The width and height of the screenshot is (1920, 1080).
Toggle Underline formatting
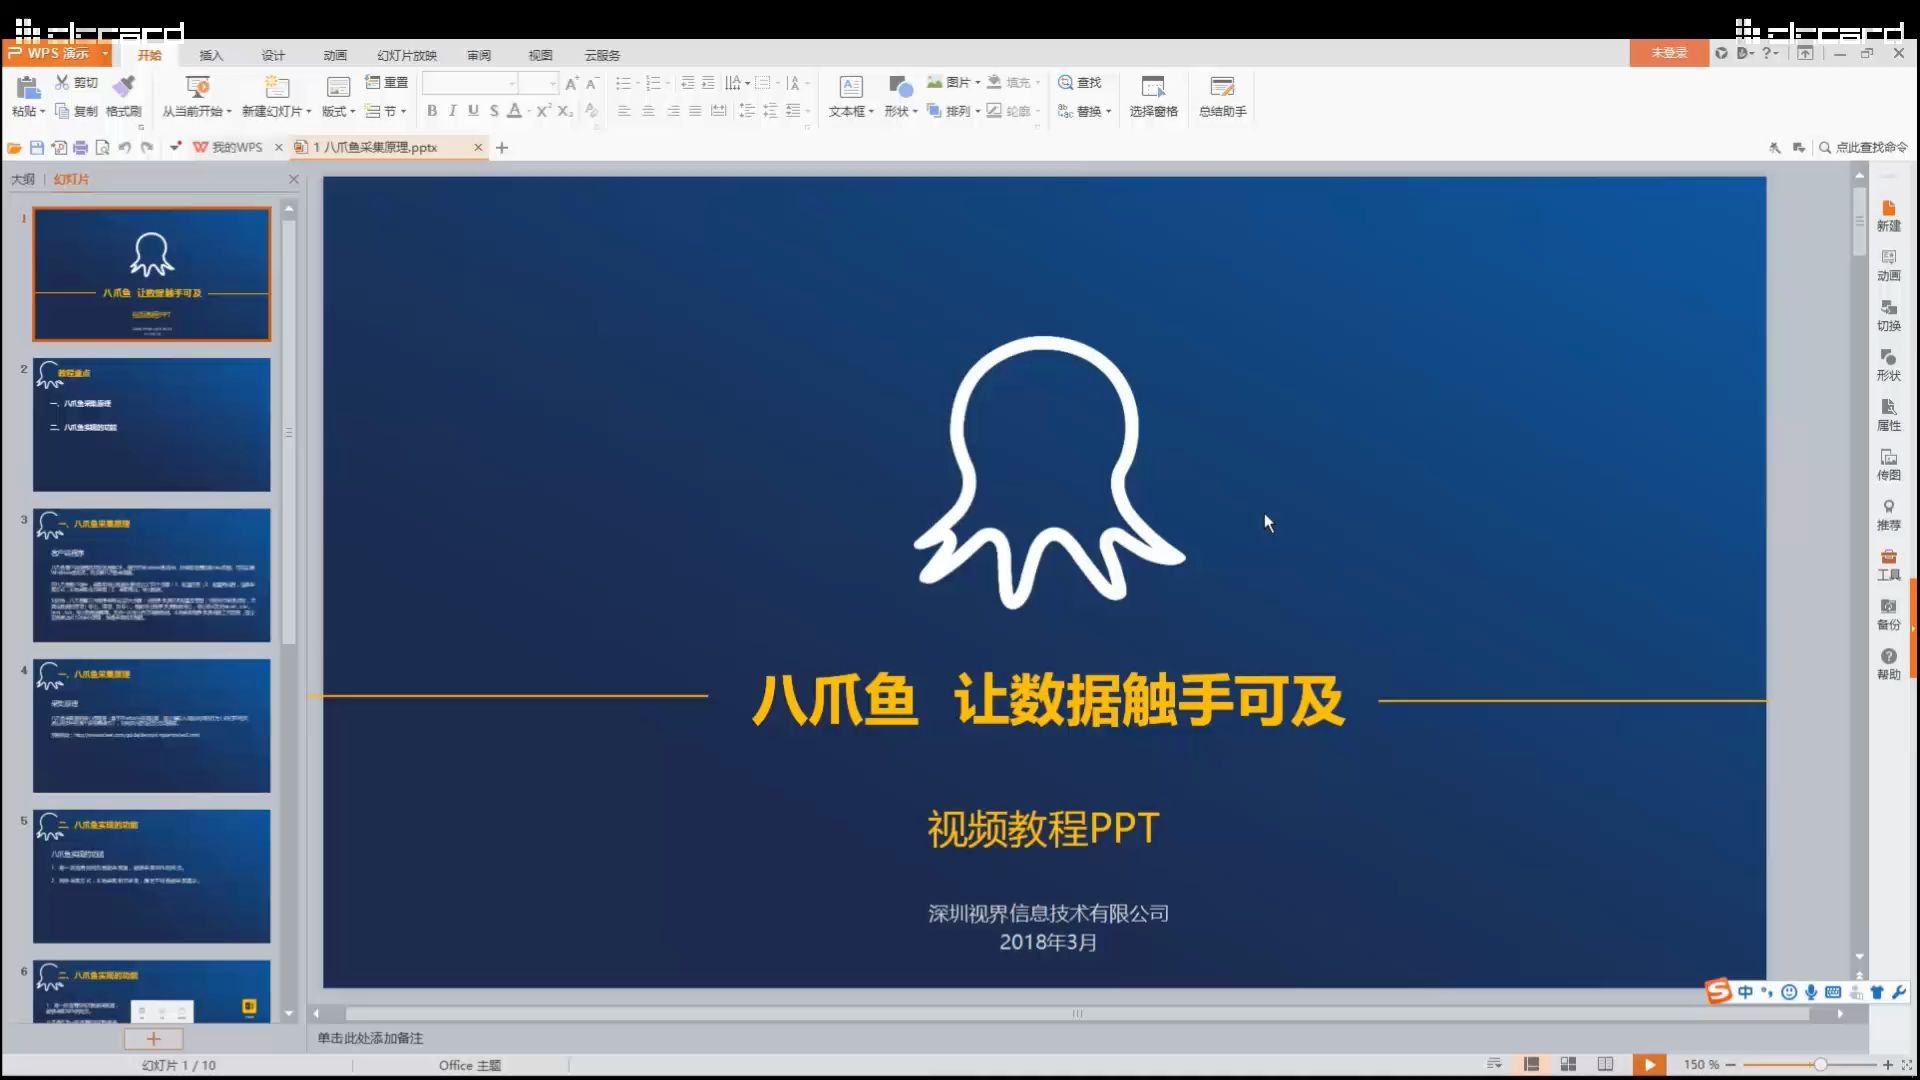pos(473,111)
